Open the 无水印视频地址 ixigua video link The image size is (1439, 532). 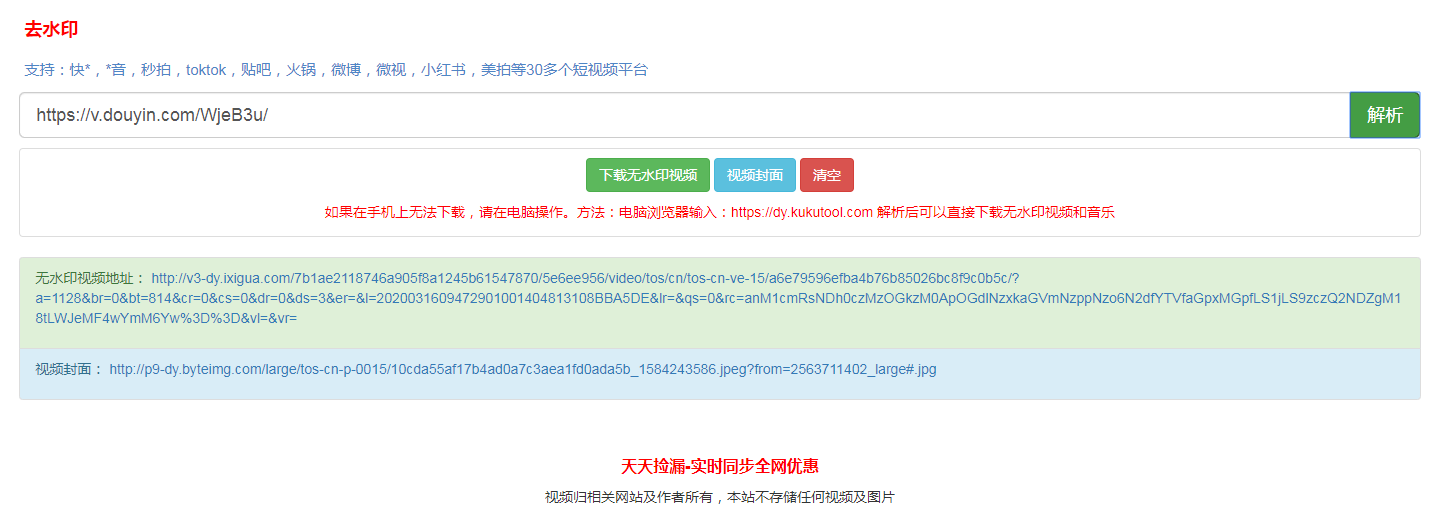pos(718,298)
